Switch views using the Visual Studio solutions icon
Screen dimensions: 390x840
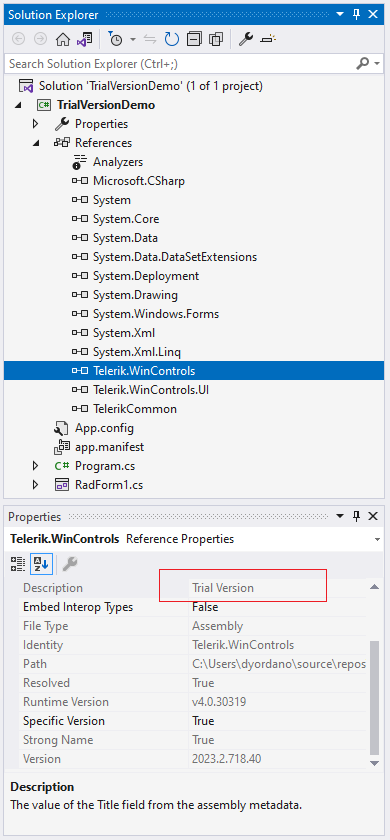84,39
